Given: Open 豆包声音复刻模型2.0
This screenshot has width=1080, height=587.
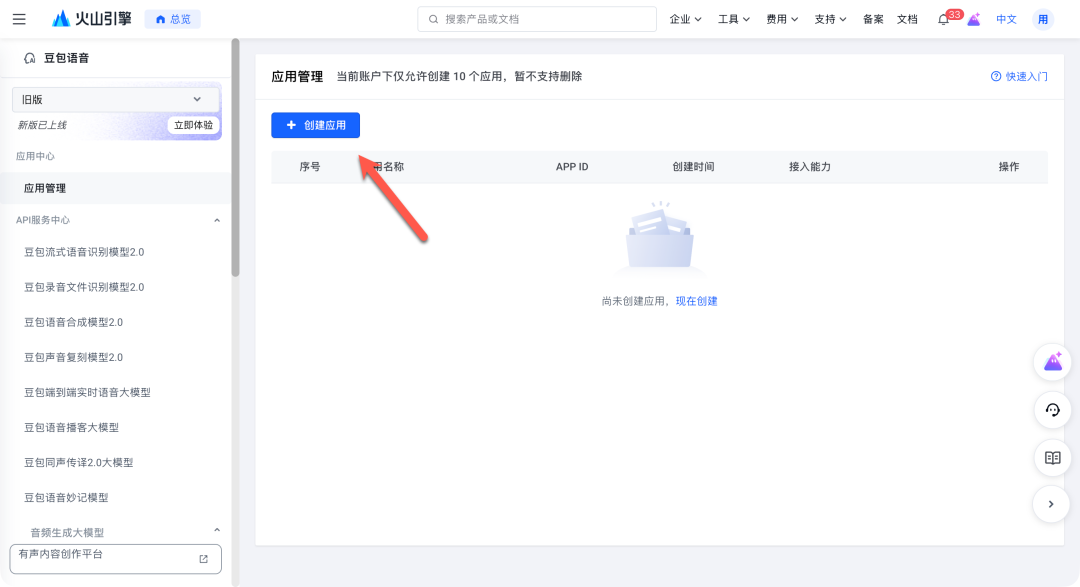Looking at the screenshot, I should tap(74, 358).
